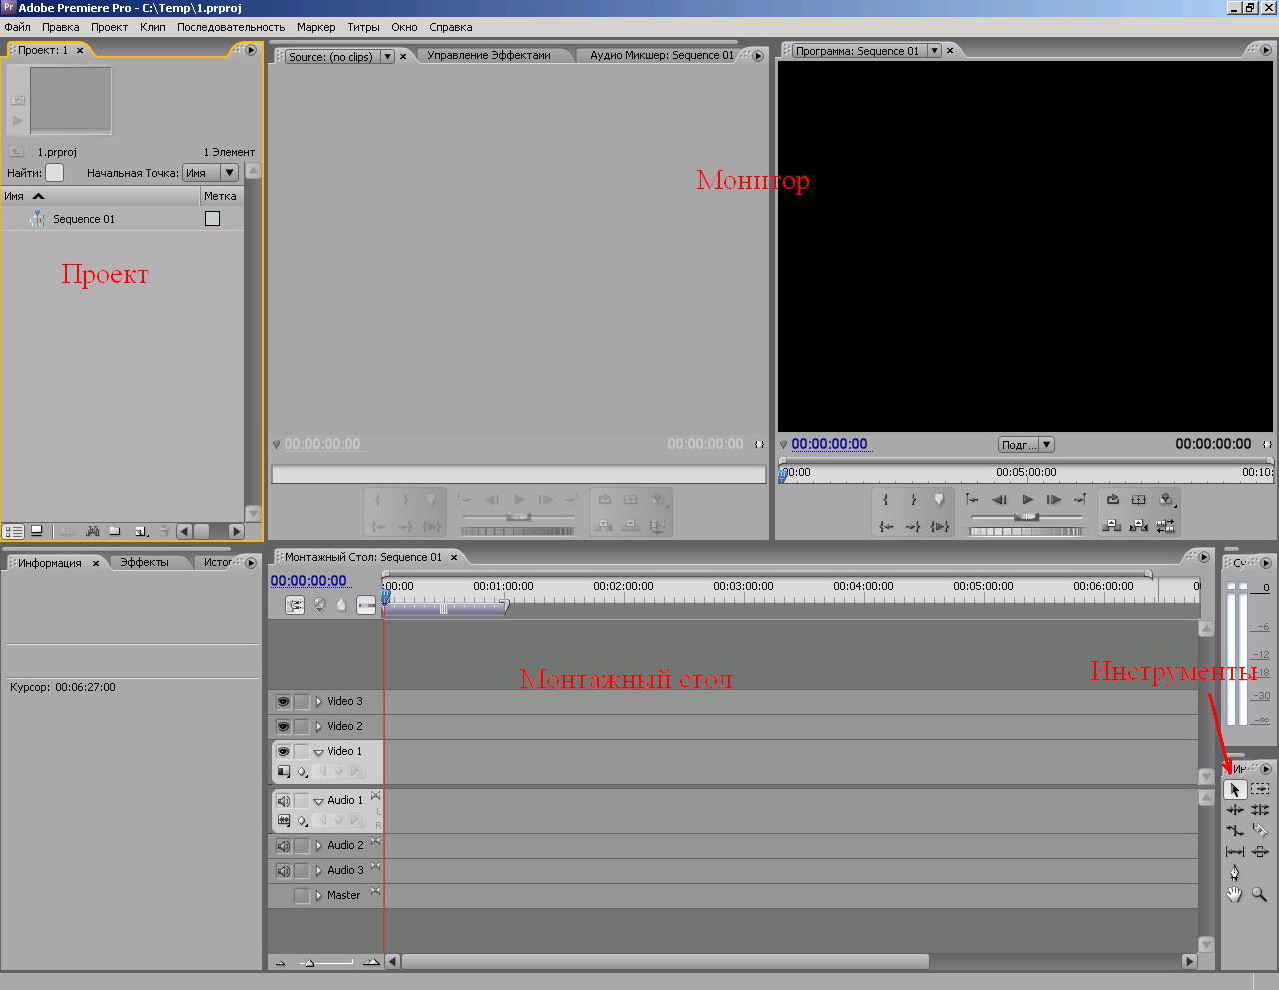Click the Program monitor current timecode
The height and width of the screenshot is (990, 1279).
pyautogui.click(x=829, y=444)
